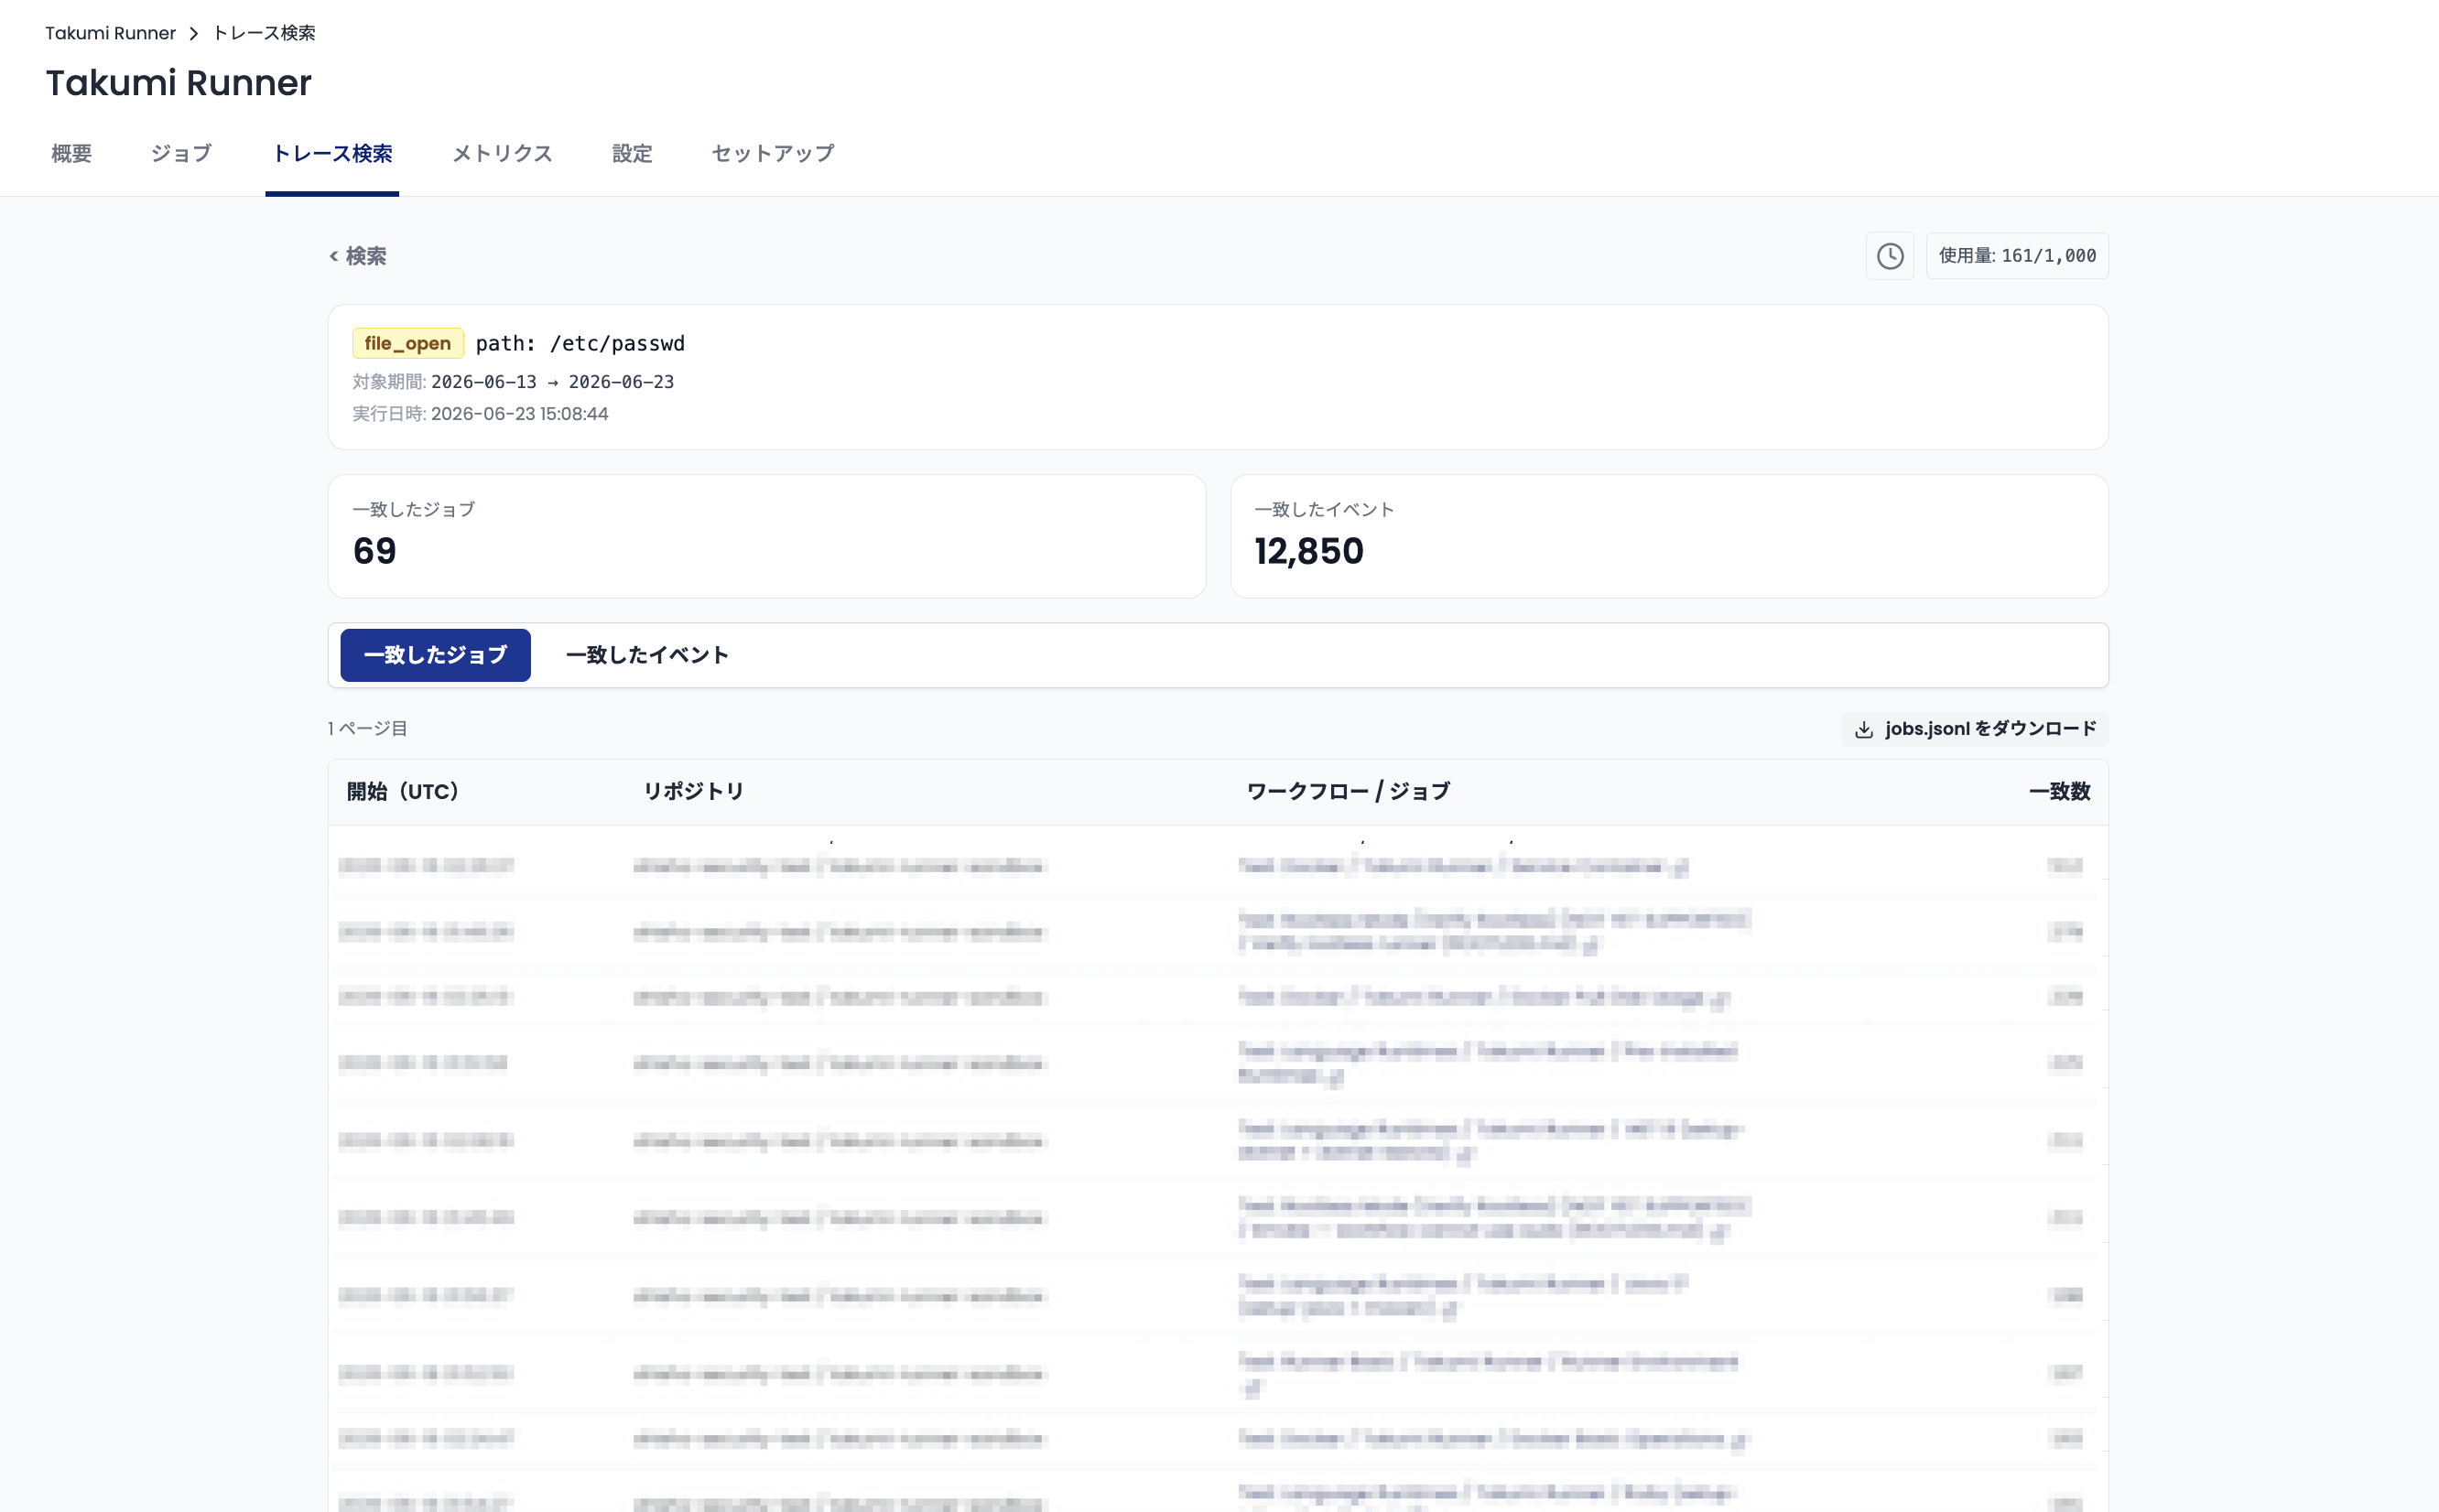Viewport: 2439px width, 1512px height.
Task: Click the Takumi Runner breadcrumb link
Action: 110,33
